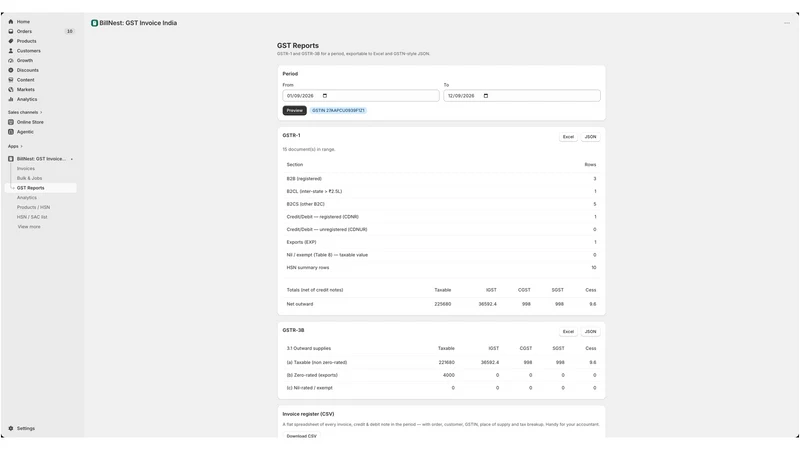The width and height of the screenshot is (800, 450).
Task: Click Credit/Debit registered (CDNR) row
Action: pyautogui.click(x=441, y=217)
